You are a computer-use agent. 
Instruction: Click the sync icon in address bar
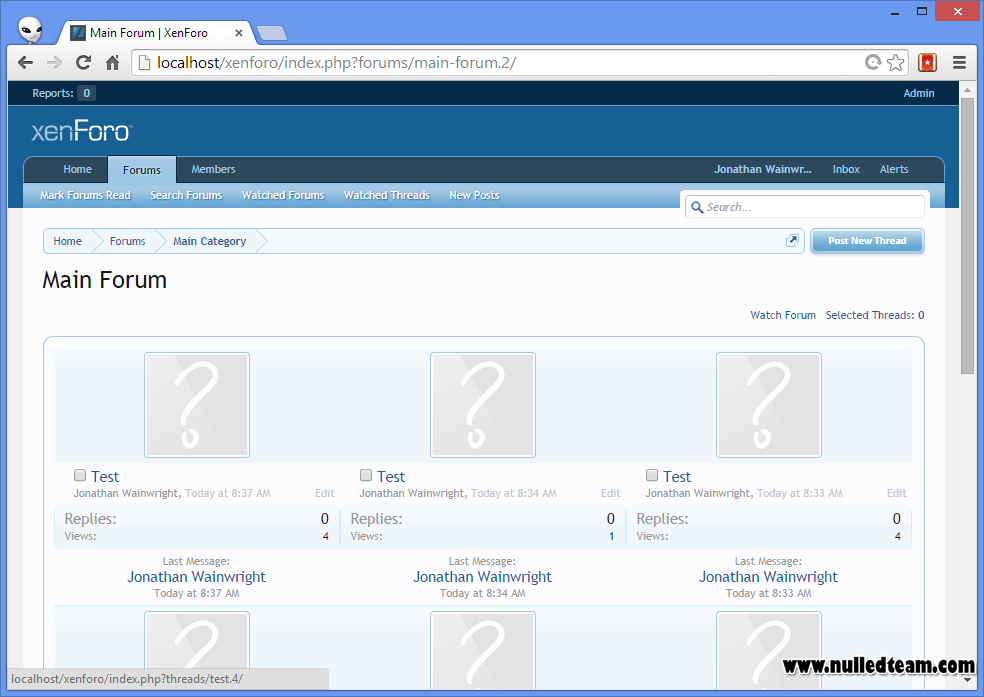[x=873, y=62]
